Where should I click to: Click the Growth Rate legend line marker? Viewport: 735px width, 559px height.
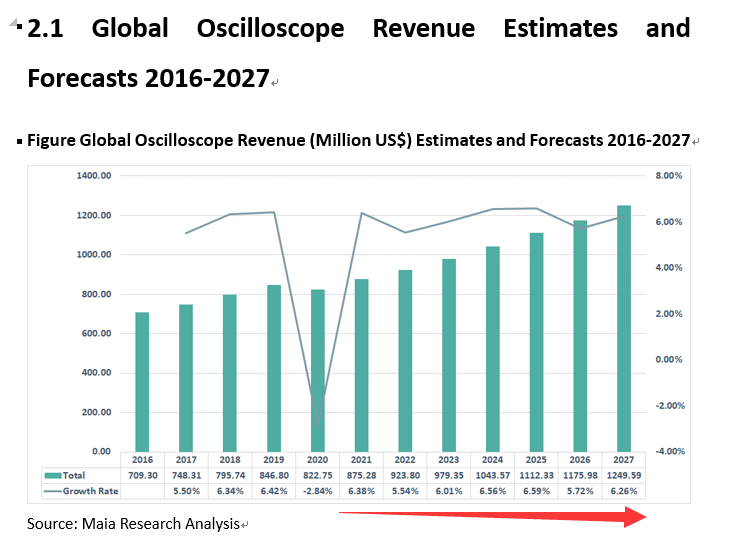click(52, 491)
